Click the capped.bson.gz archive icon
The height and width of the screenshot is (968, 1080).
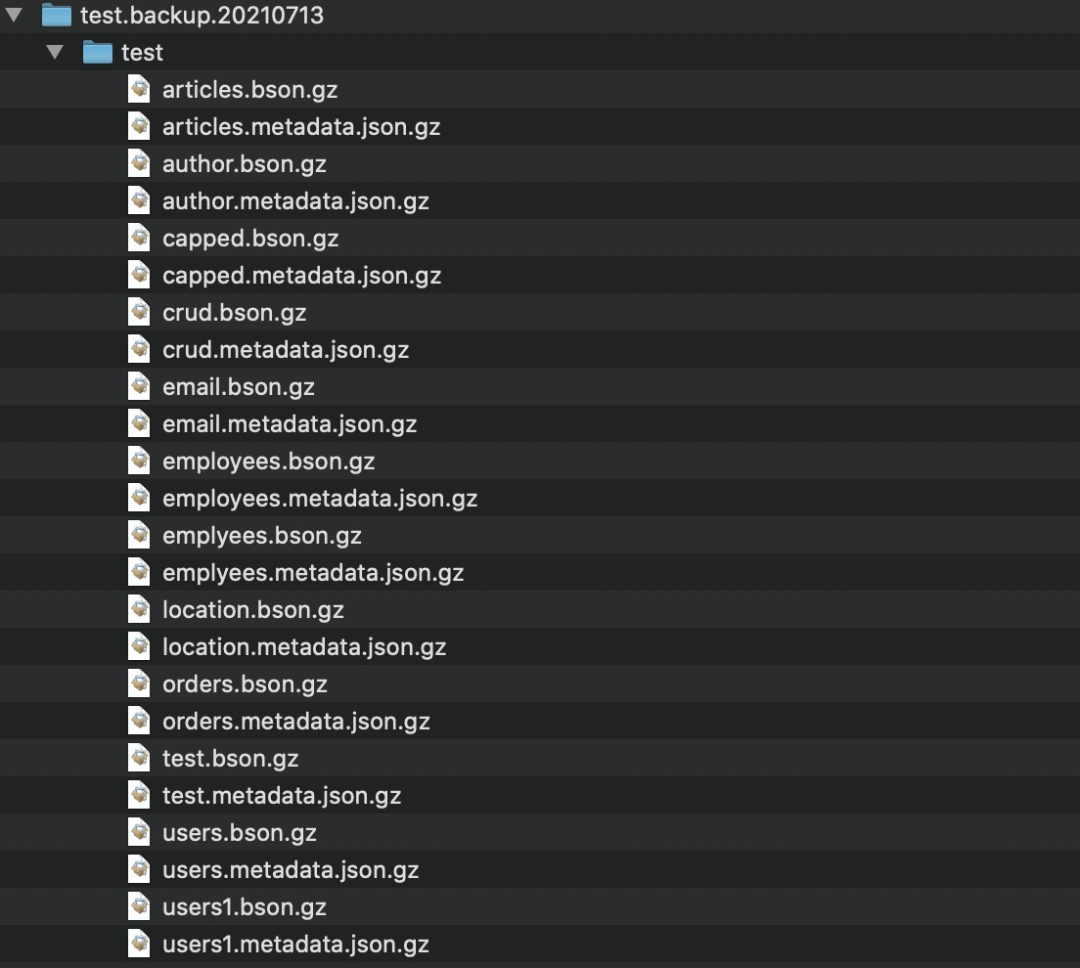click(139, 238)
